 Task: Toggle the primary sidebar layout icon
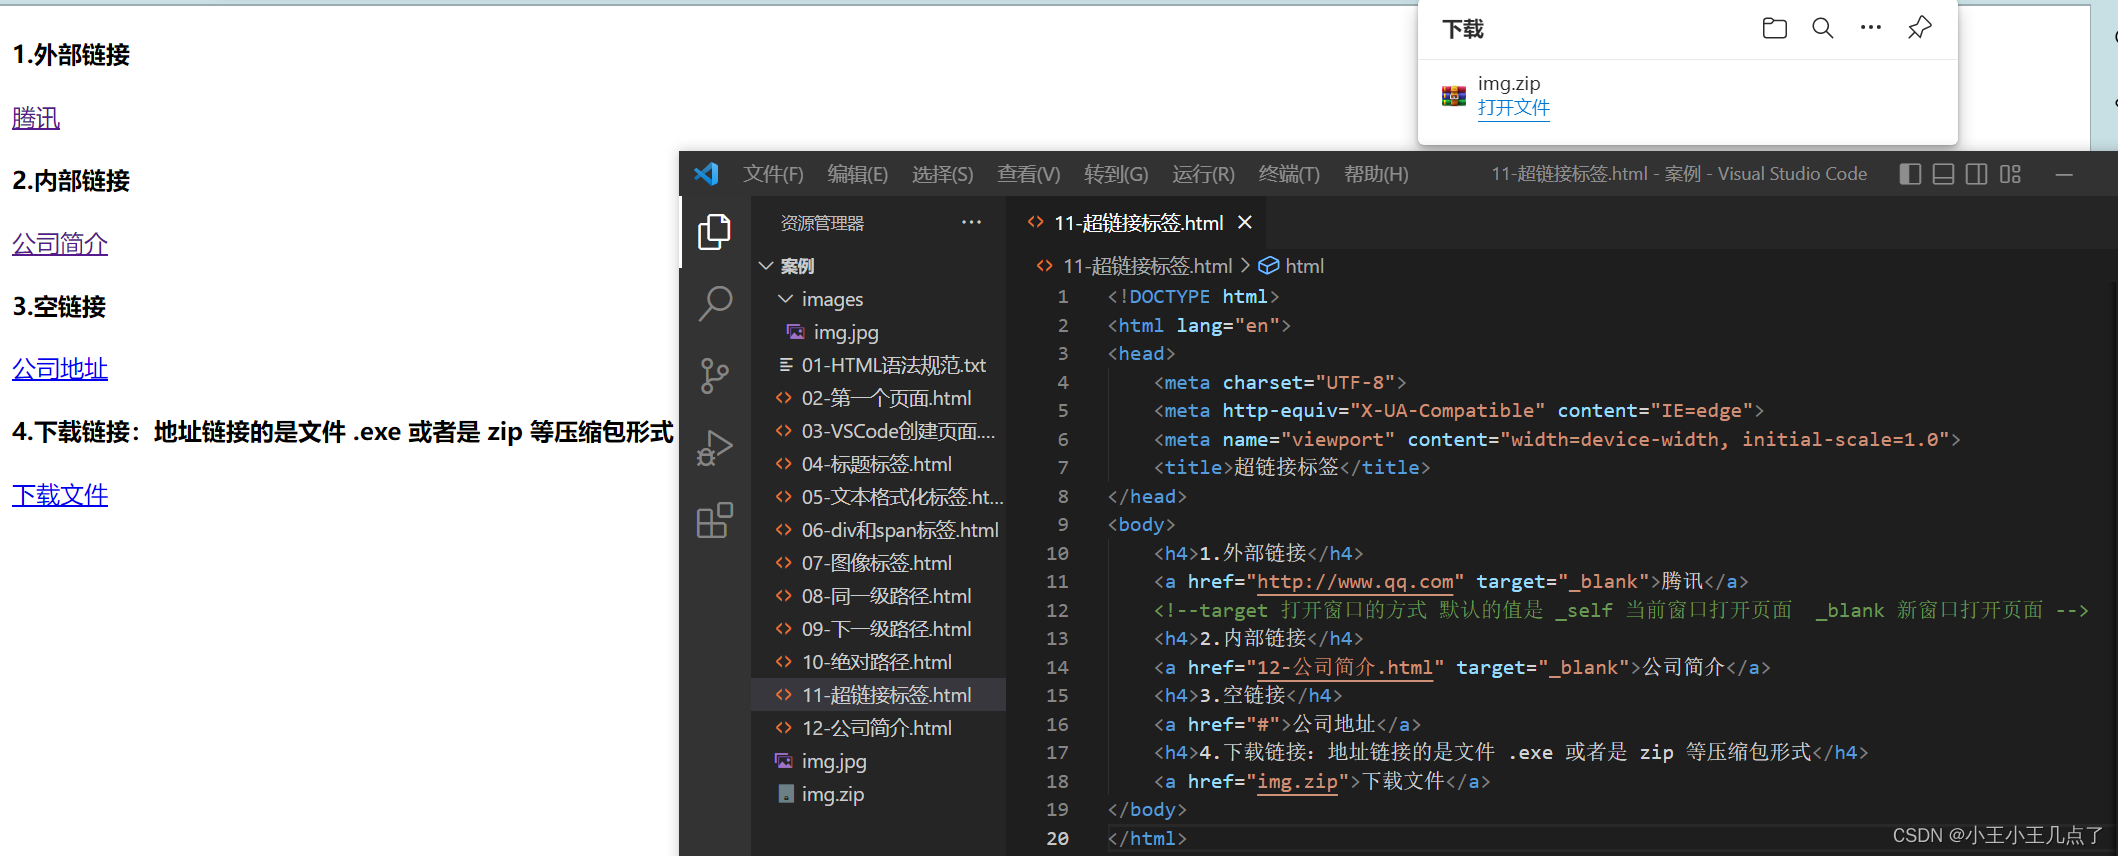pyautogui.click(x=1910, y=174)
